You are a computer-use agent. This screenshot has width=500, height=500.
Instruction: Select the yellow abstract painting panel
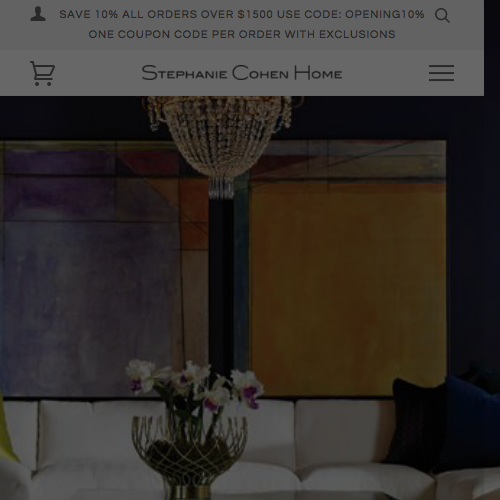pyautogui.click(x=347, y=268)
